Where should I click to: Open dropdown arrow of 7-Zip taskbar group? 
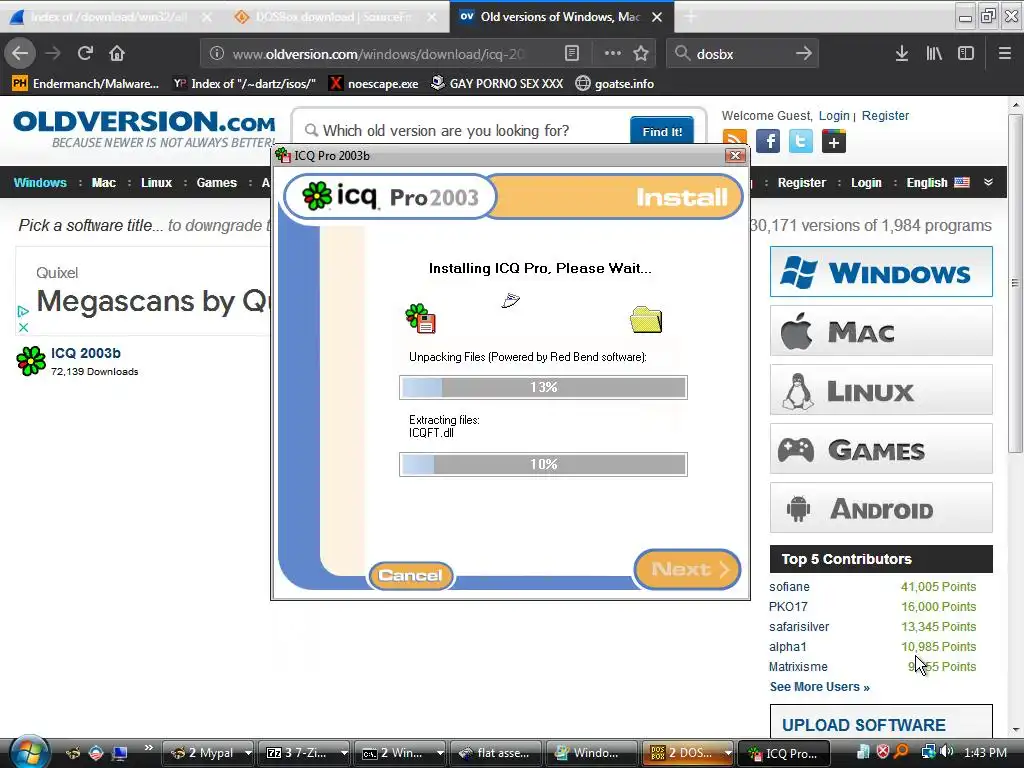click(x=344, y=753)
